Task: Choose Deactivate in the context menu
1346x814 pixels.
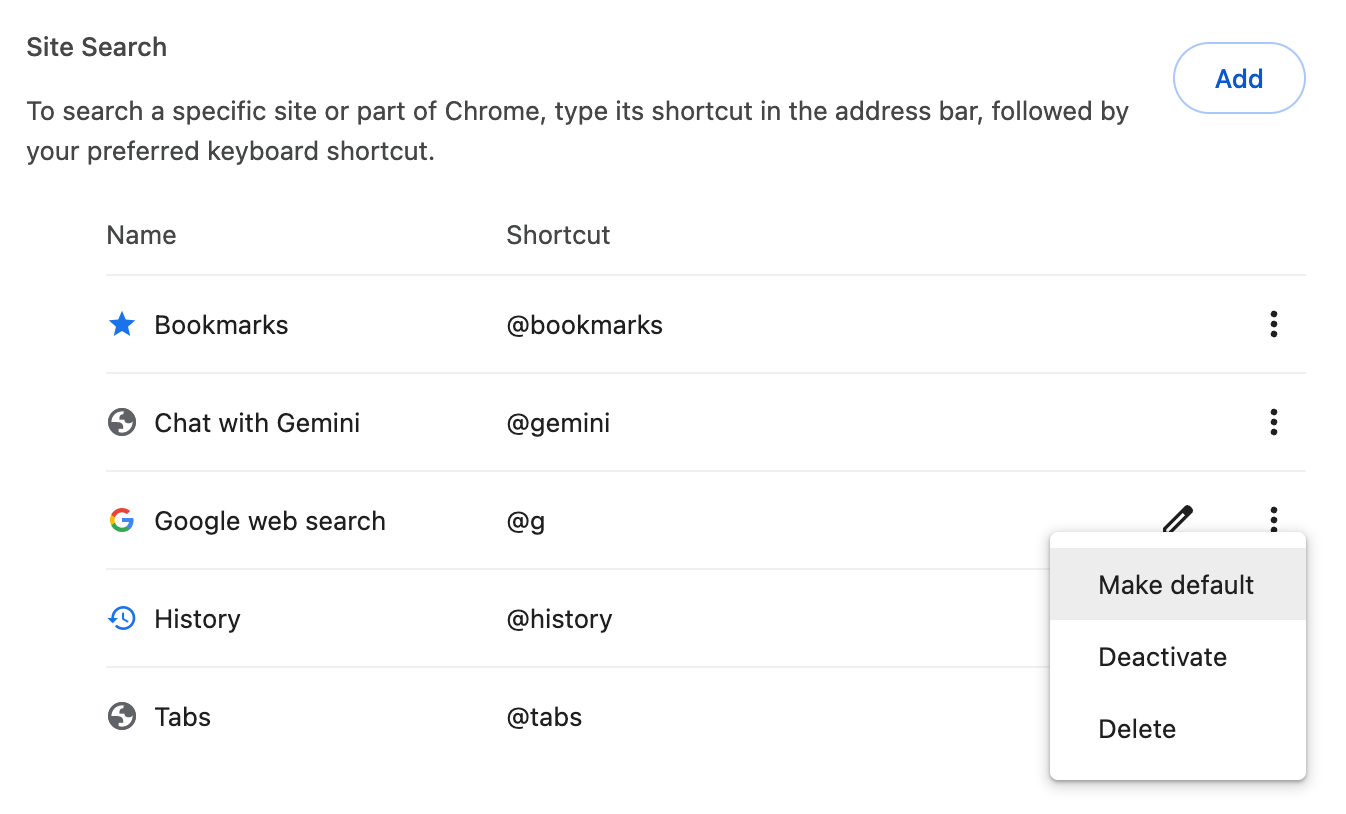Action: 1162,656
